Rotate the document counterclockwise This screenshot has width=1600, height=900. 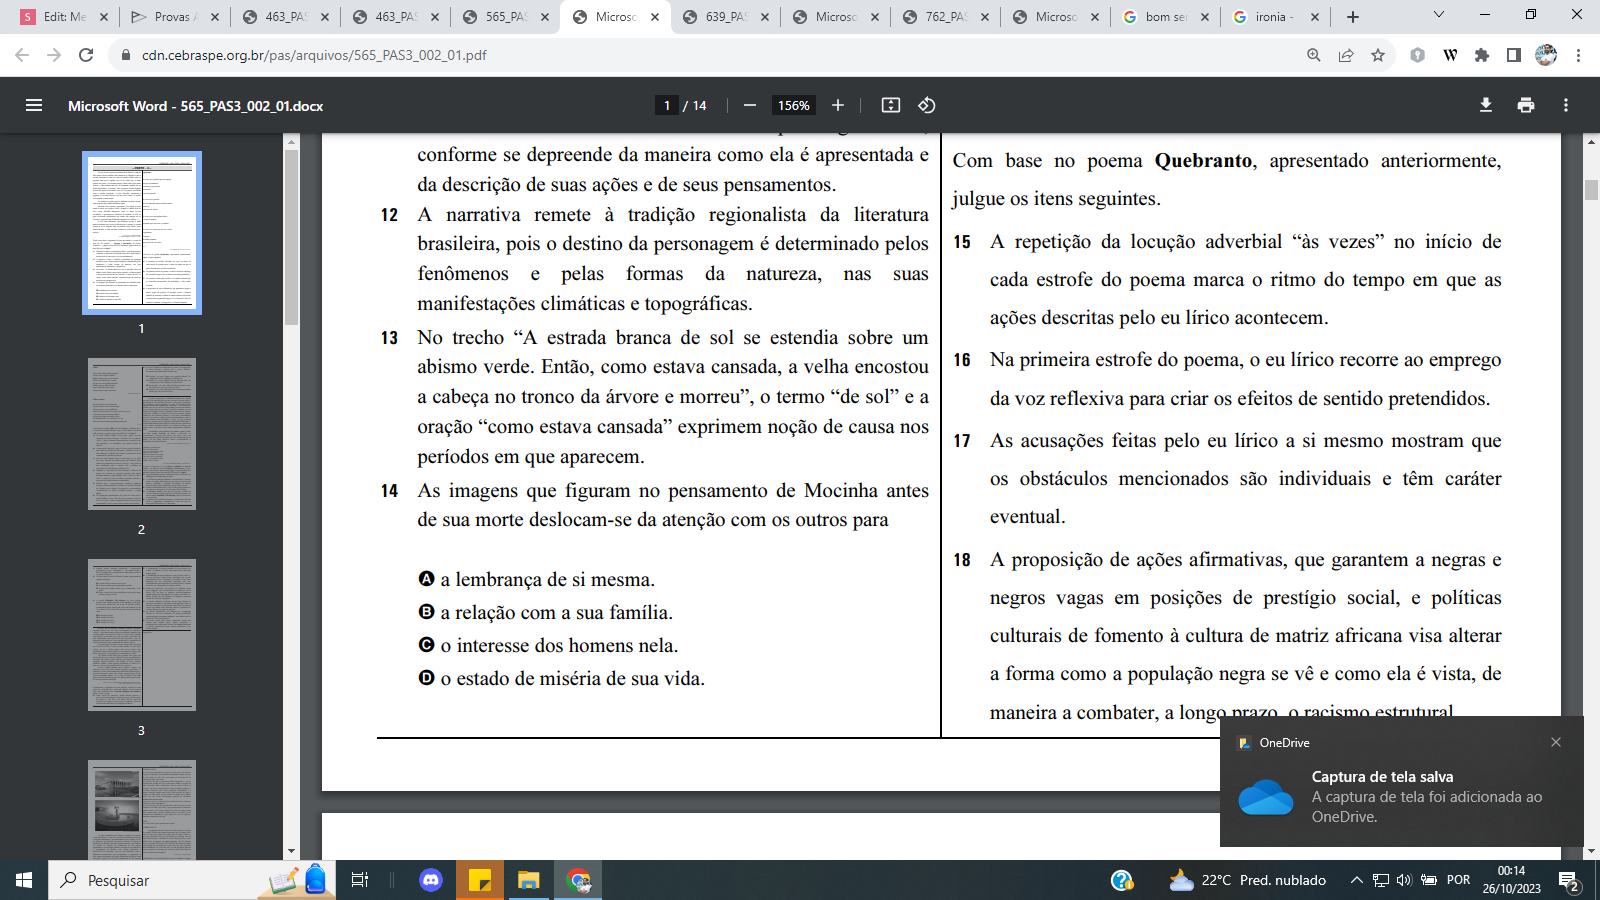pyautogui.click(x=927, y=105)
